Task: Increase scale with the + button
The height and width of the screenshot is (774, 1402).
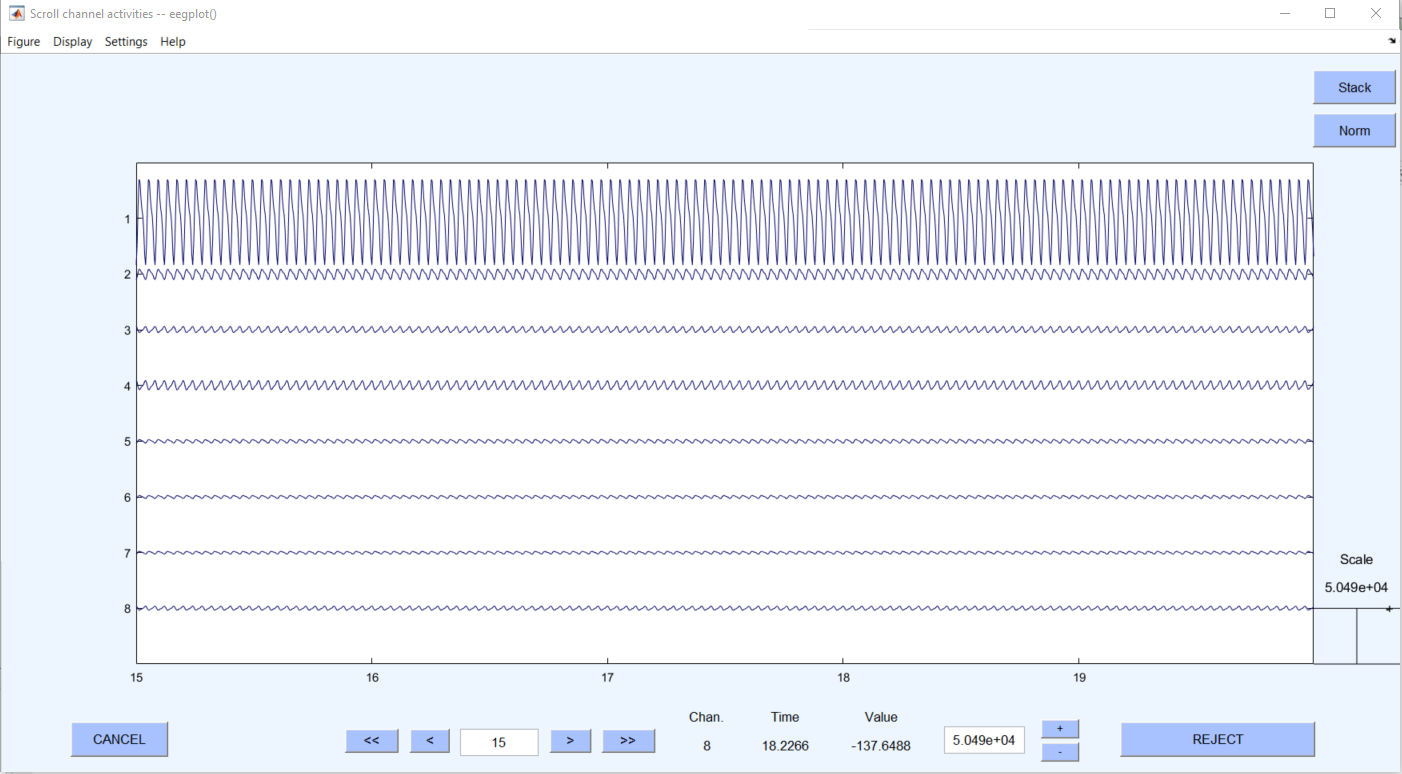Action: click(1060, 729)
